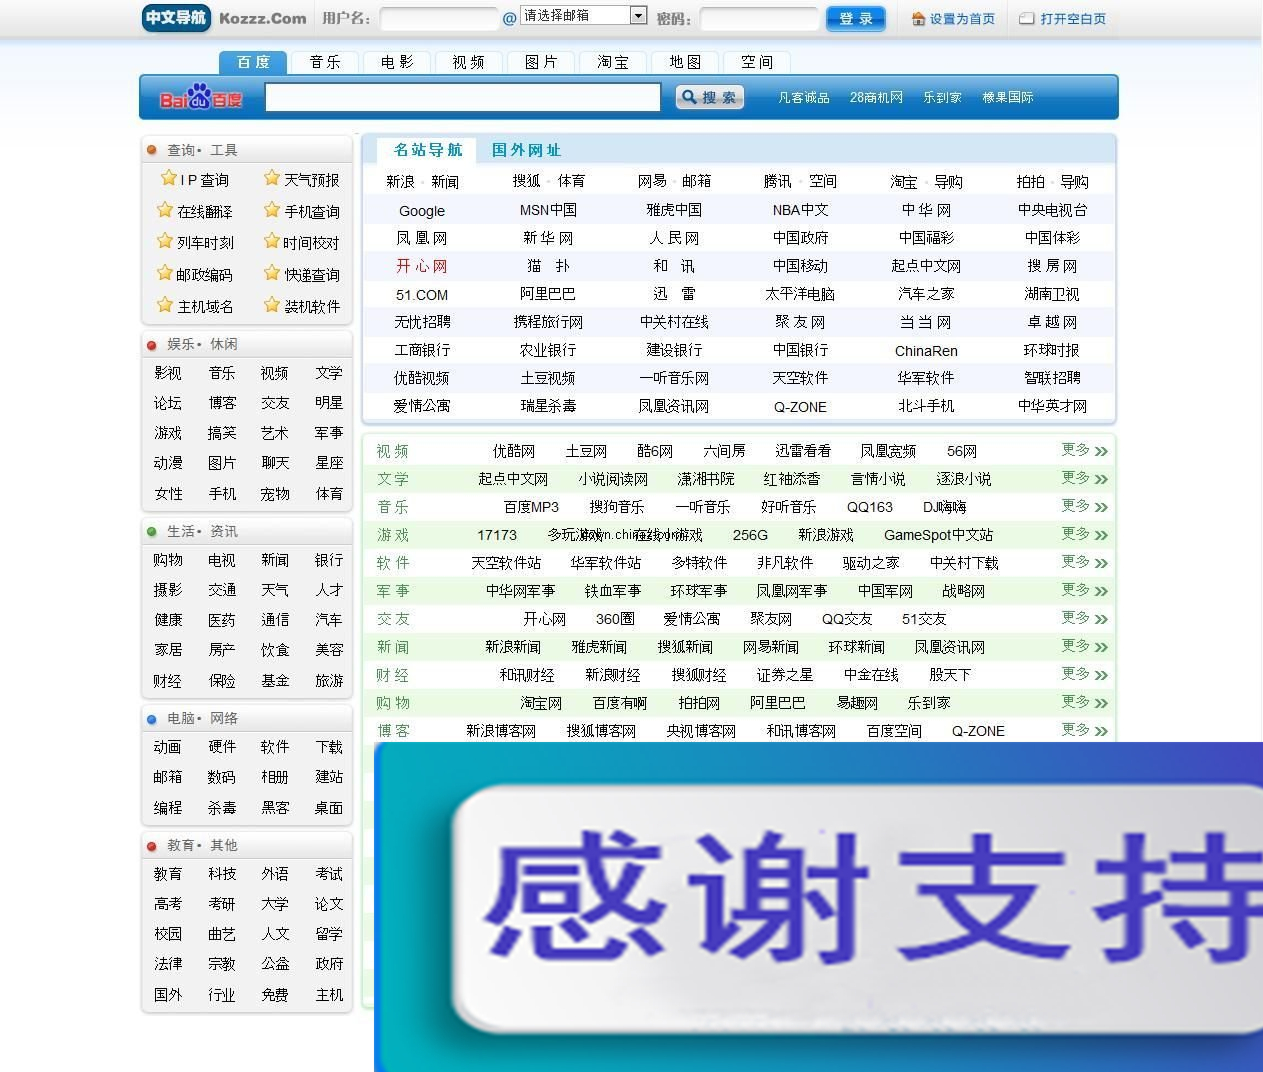Viewport: 1263px width, 1072px height.
Task: Open the 瑞星杀毒 link
Action: click(x=548, y=406)
